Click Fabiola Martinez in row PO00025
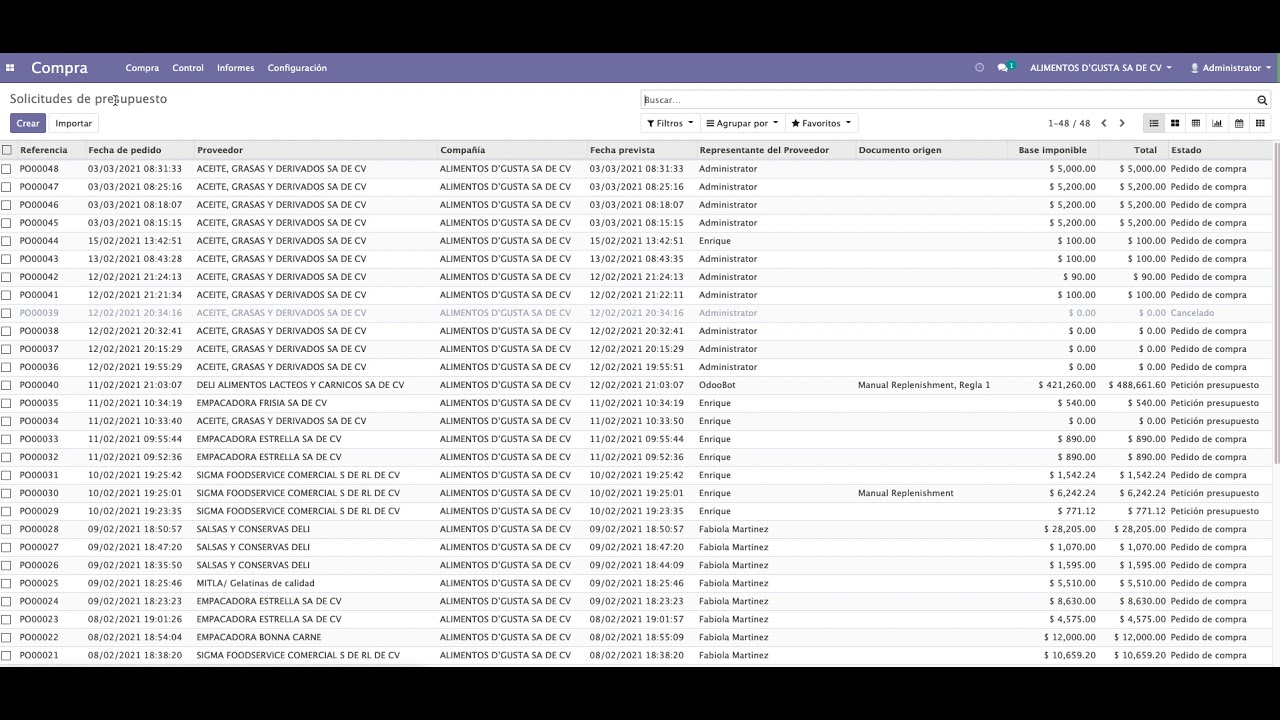1280x720 pixels. pos(734,583)
